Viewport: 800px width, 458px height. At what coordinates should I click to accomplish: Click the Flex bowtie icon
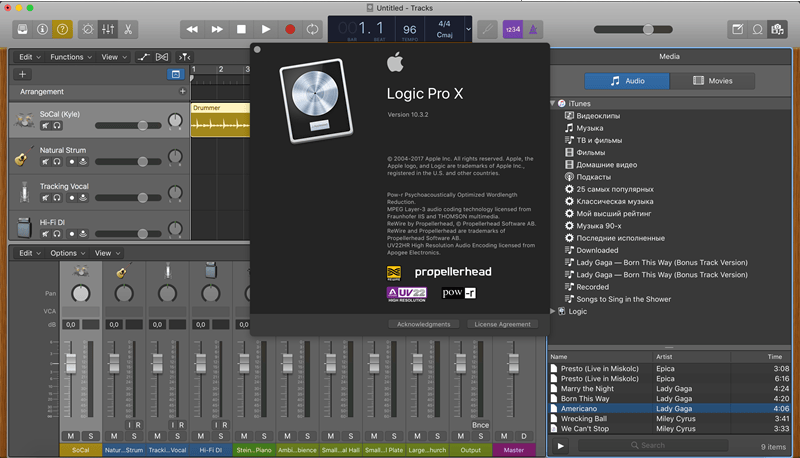(x=162, y=57)
